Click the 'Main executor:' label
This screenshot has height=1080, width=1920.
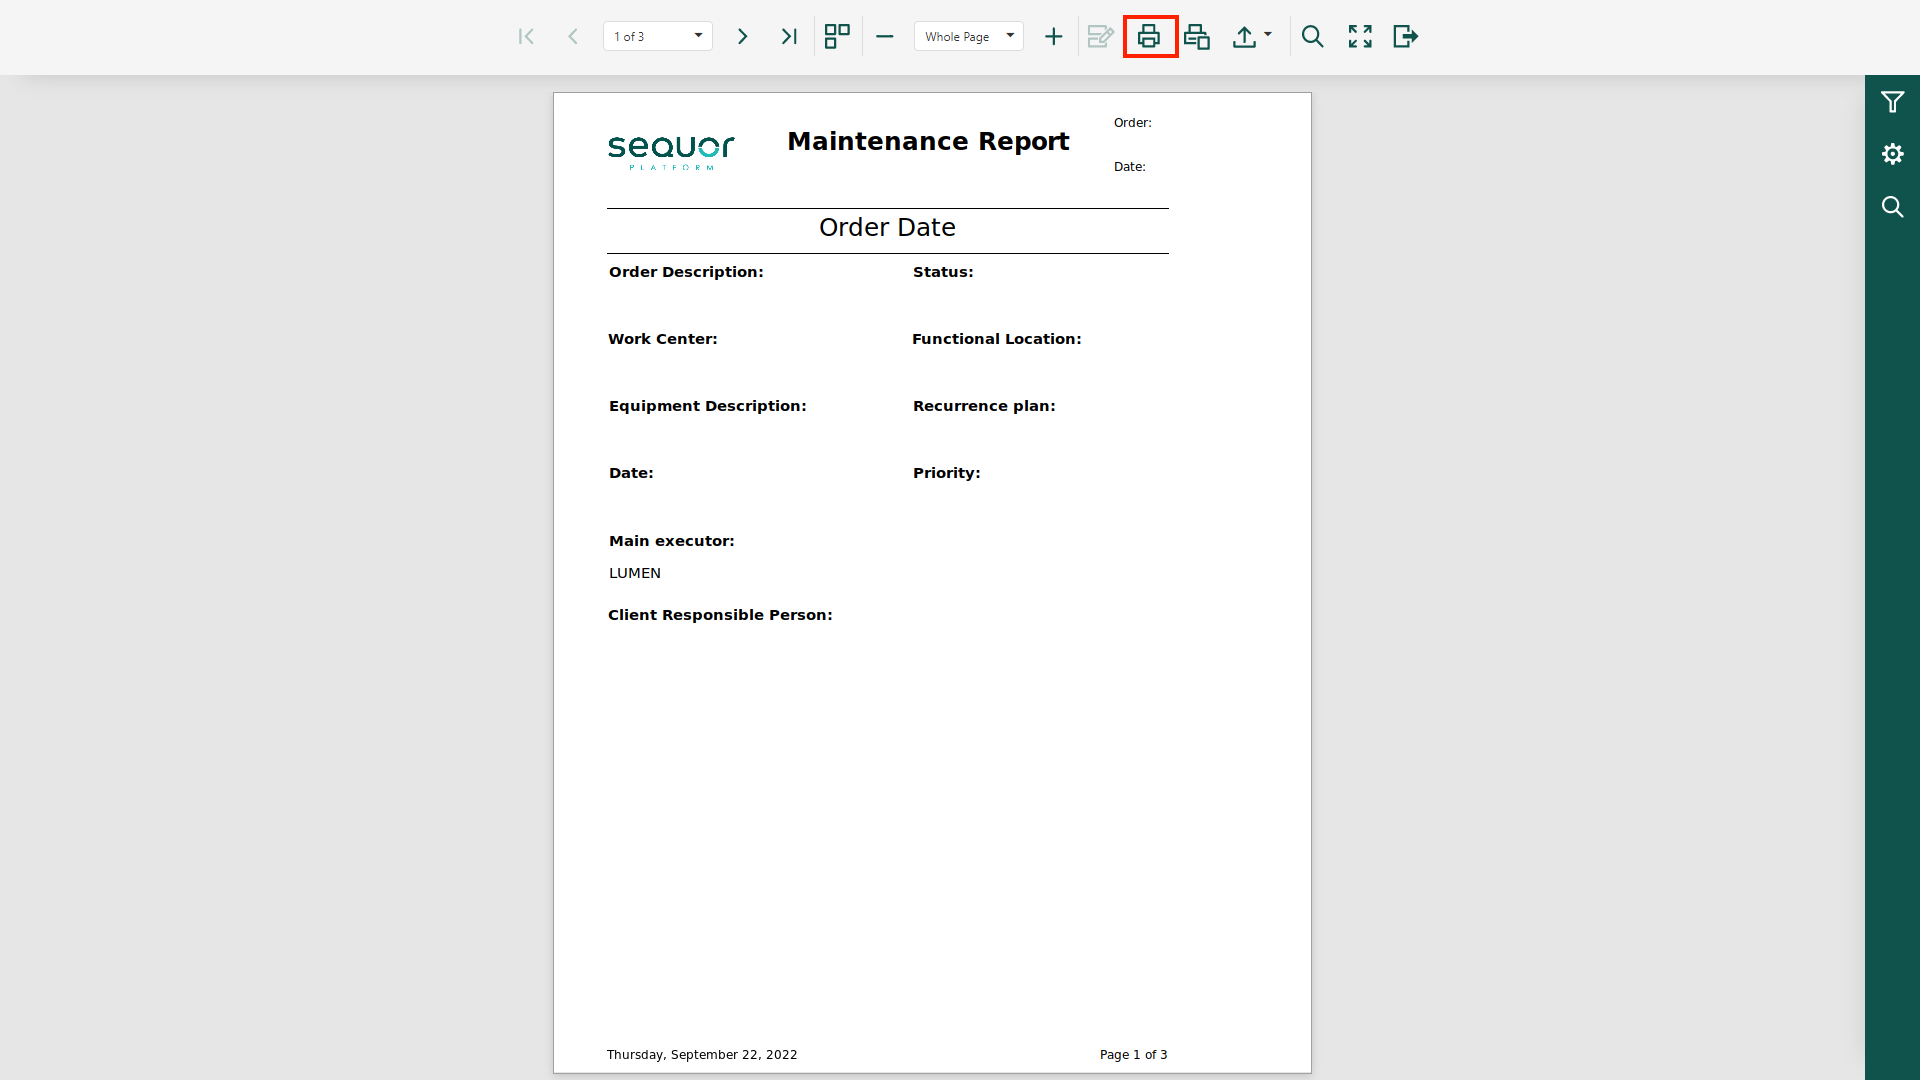[672, 541]
